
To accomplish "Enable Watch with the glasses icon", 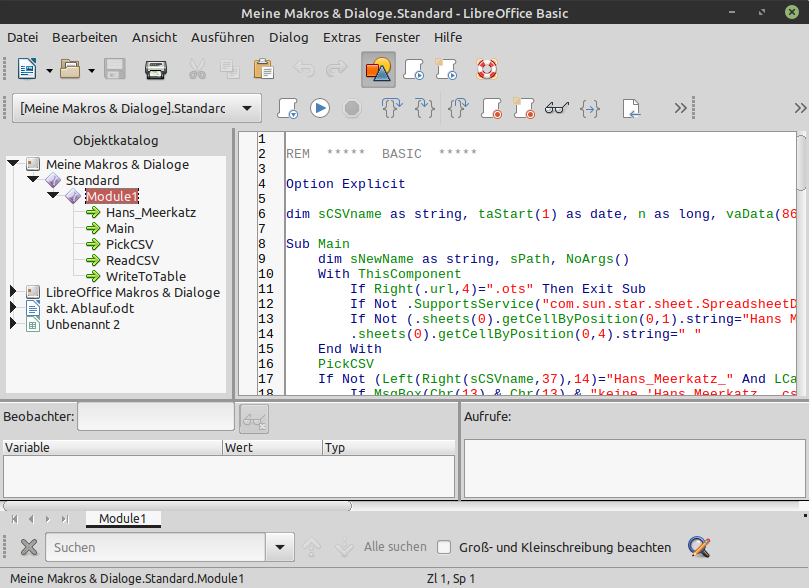I will tap(557, 108).
